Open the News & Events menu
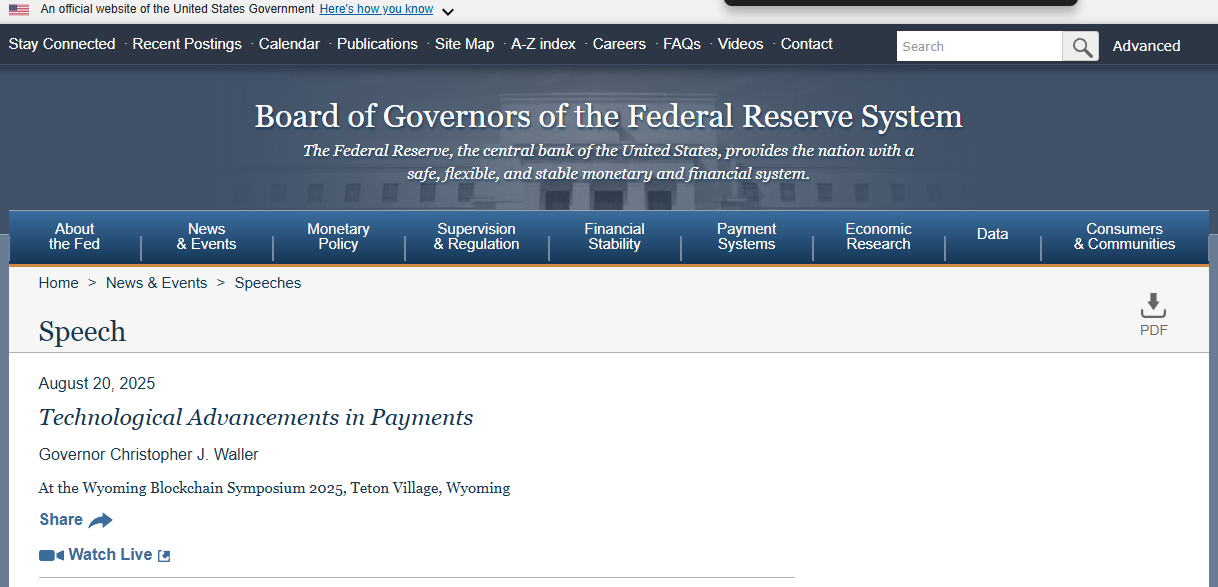This screenshot has height=587, width=1218. 207,237
